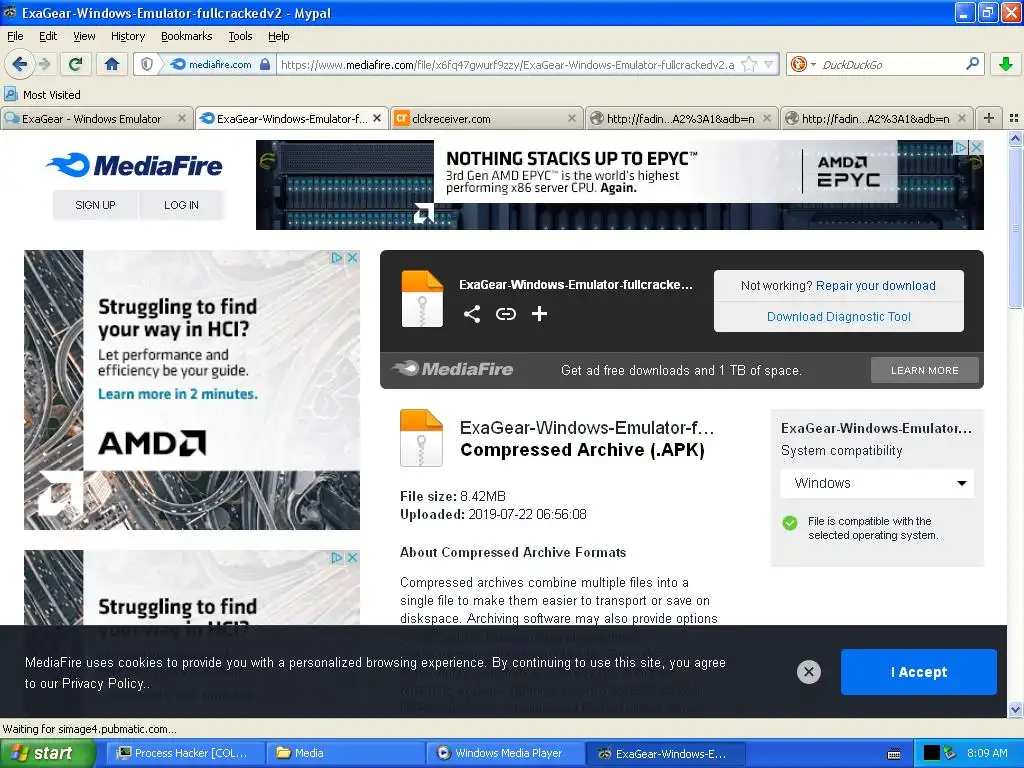Click the orange archive icon beside file title
Screen dimensions: 1024x768
click(421, 438)
